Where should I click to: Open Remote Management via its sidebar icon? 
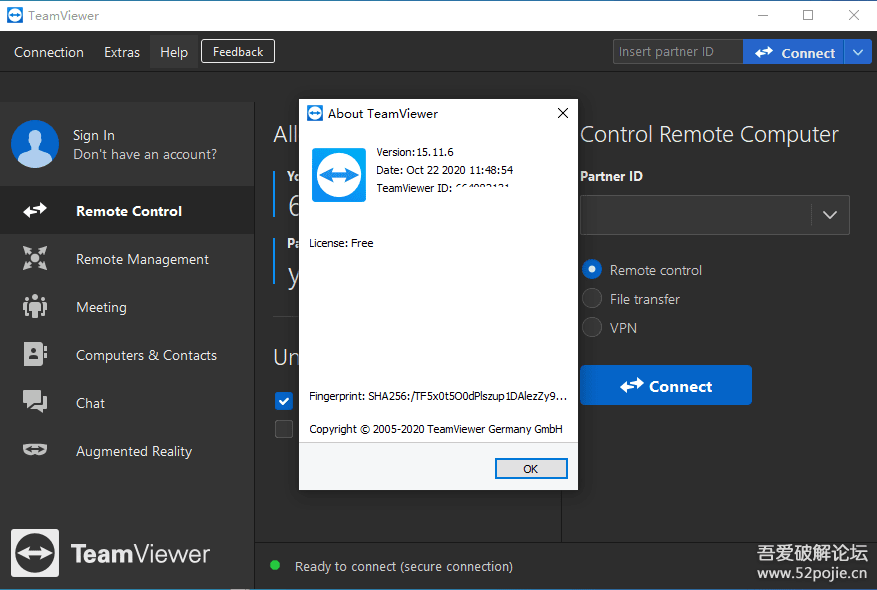click(x=35, y=259)
